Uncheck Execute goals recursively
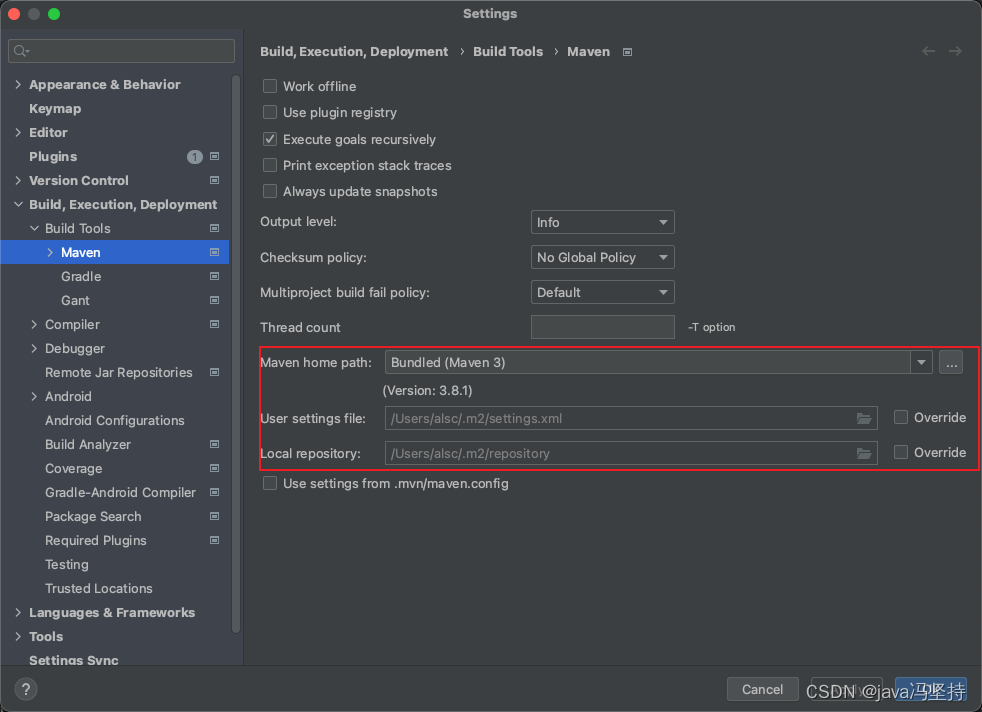This screenshot has height=712, width=982. tap(270, 139)
